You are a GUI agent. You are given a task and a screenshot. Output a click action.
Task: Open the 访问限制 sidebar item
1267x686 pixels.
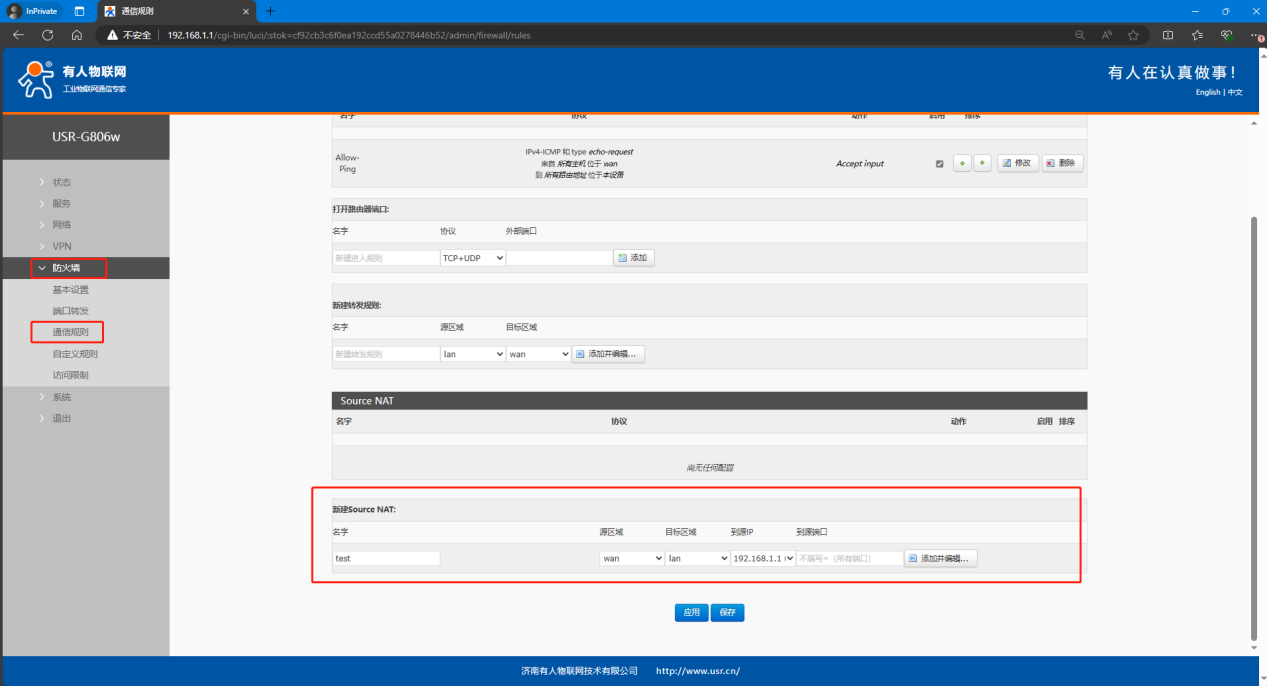click(71, 375)
